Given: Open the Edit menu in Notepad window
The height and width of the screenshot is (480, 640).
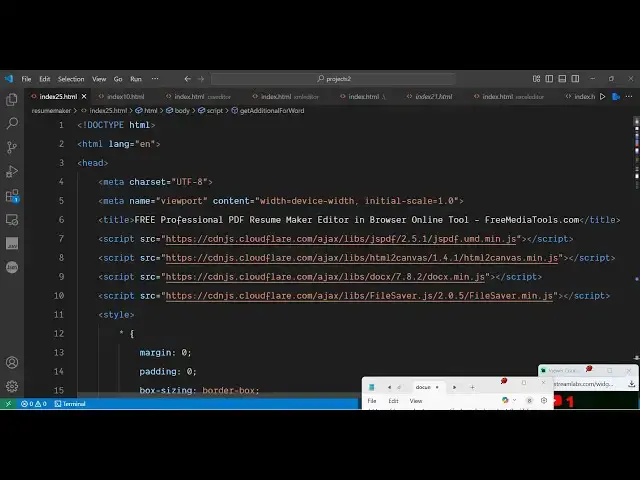Looking at the screenshot, I should click(x=393, y=401).
